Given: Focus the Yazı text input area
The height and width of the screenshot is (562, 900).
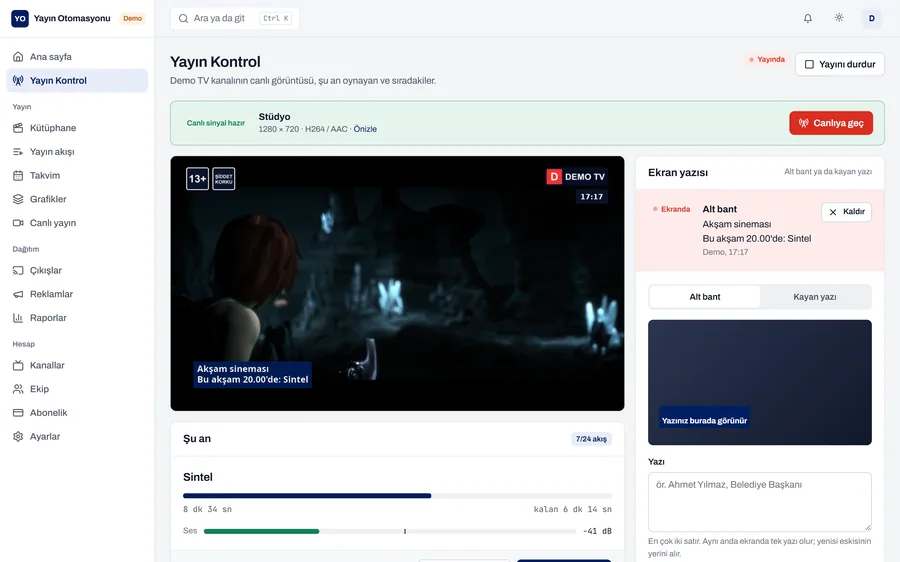Looking at the screenshot, I should [x=760, y=502].
